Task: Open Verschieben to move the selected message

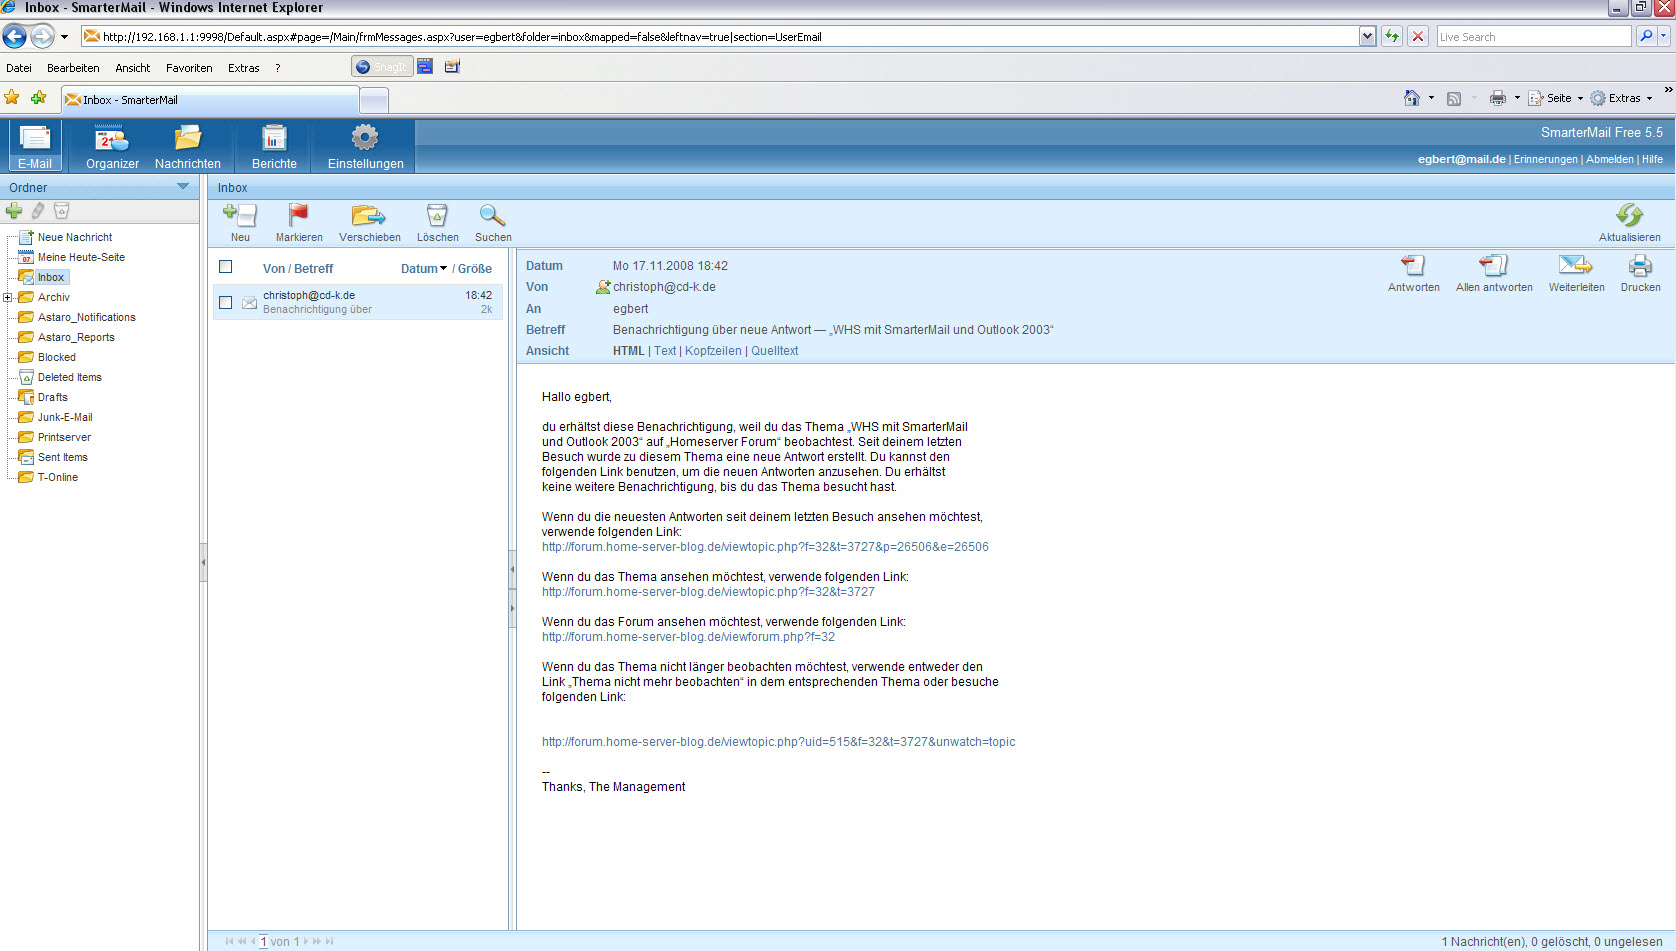Action: click(x=369, y=222)
